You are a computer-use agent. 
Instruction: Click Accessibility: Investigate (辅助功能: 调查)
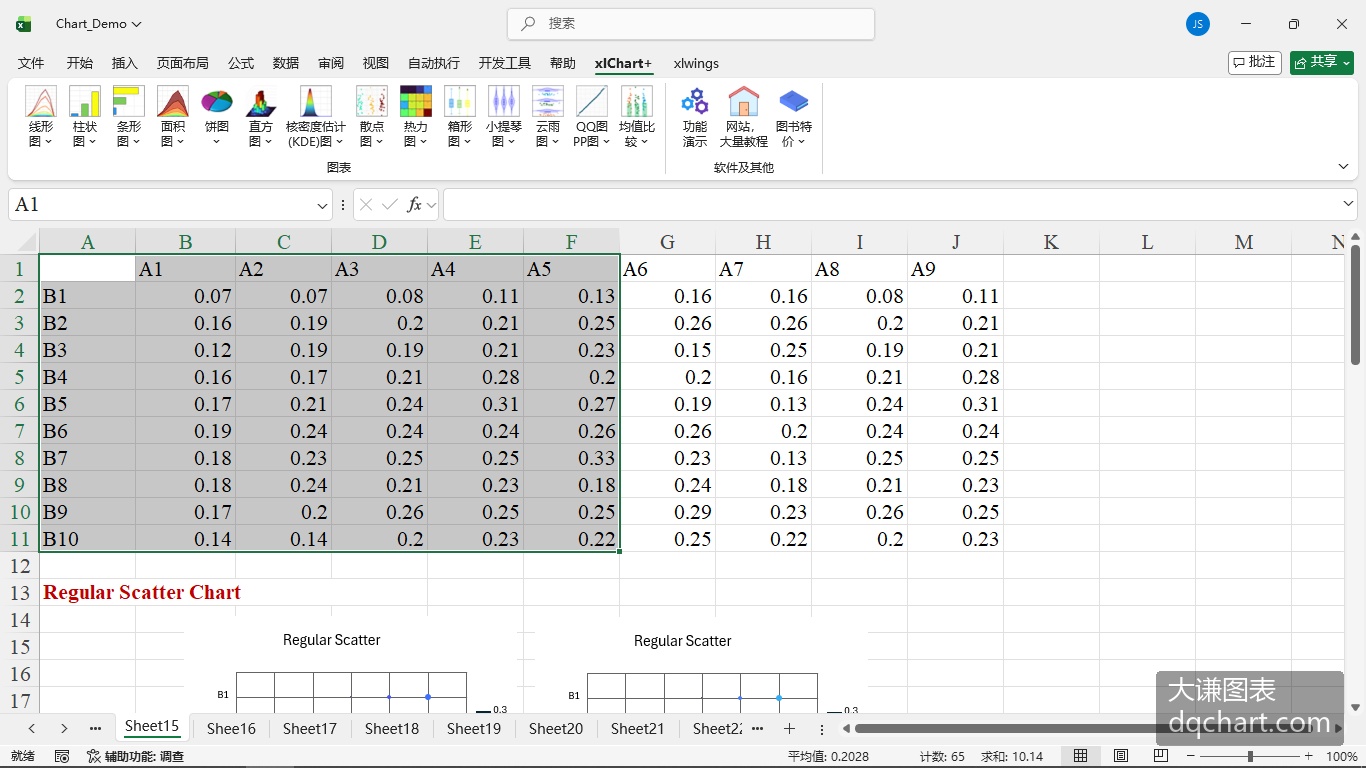coord(136,756)
